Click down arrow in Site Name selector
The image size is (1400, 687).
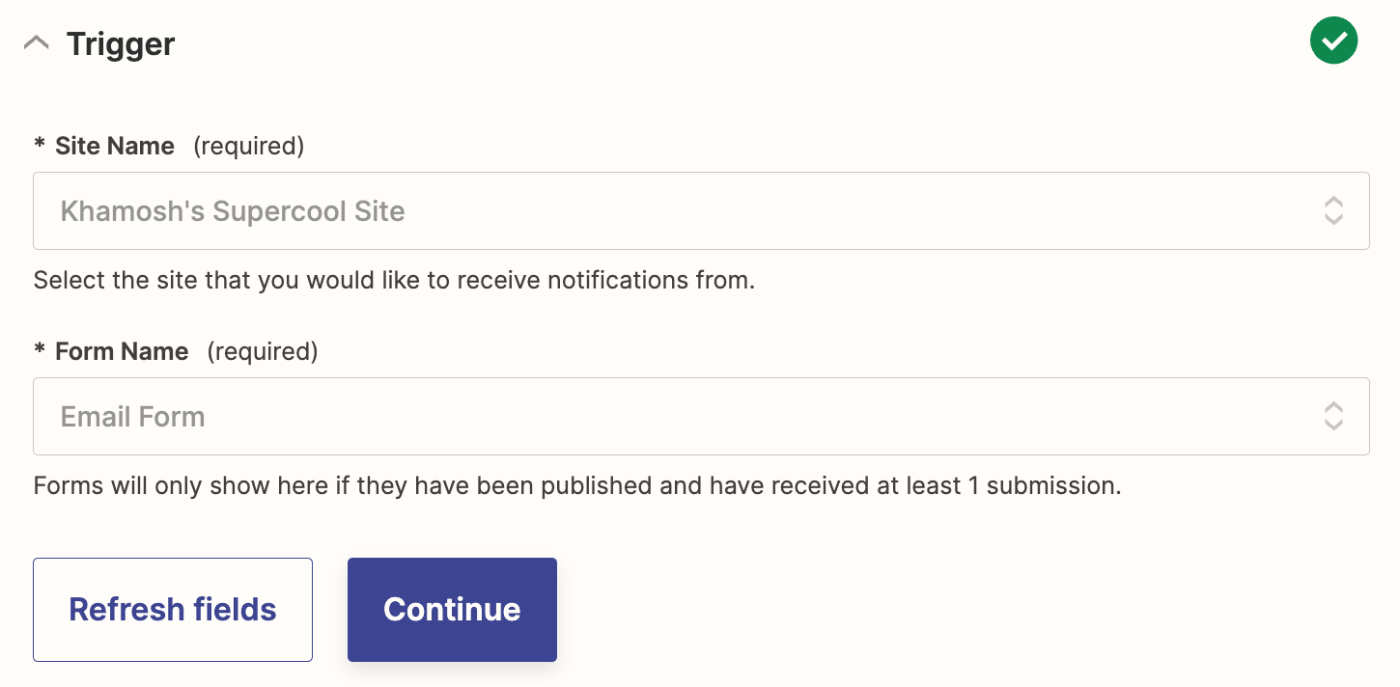tap(1333, 219)
